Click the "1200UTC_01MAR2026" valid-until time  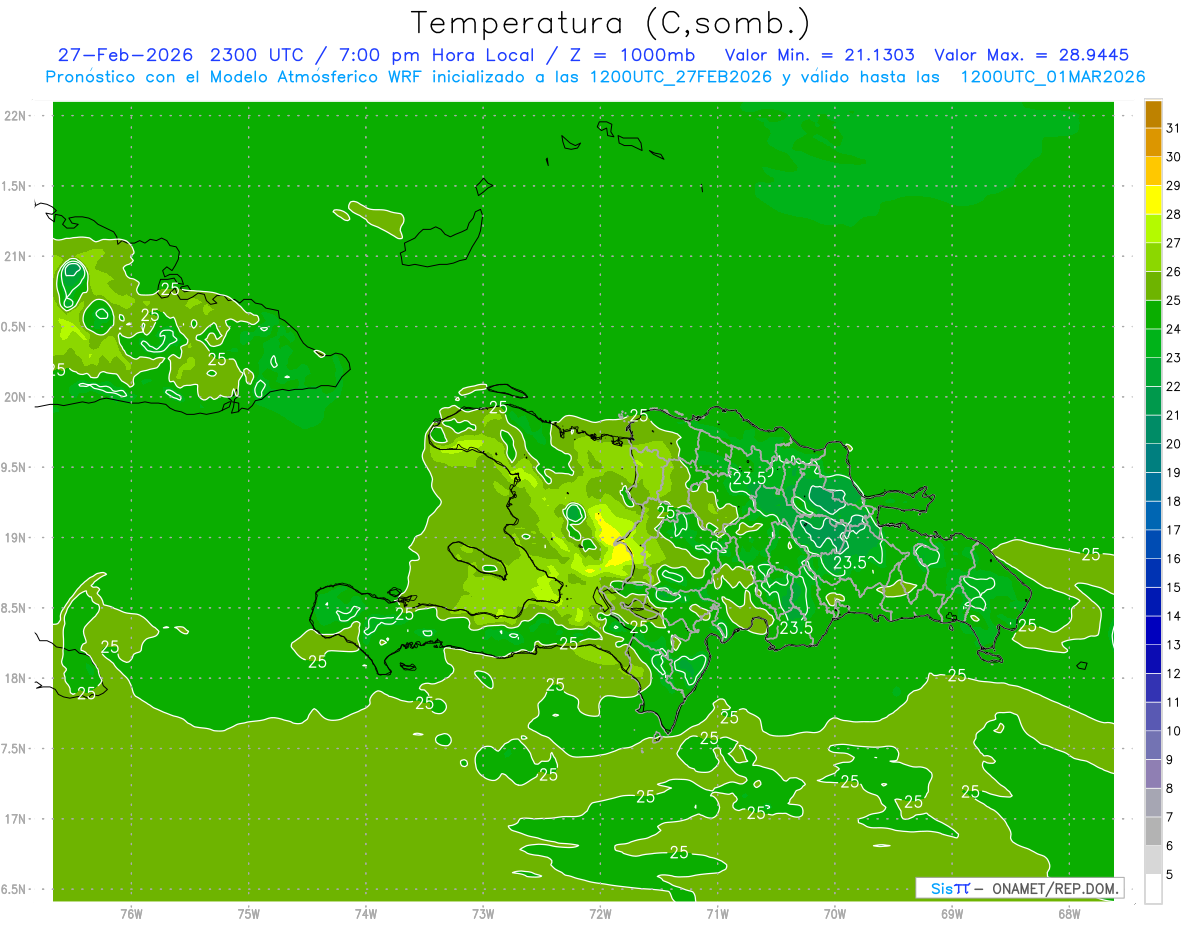pos(1052,76)
